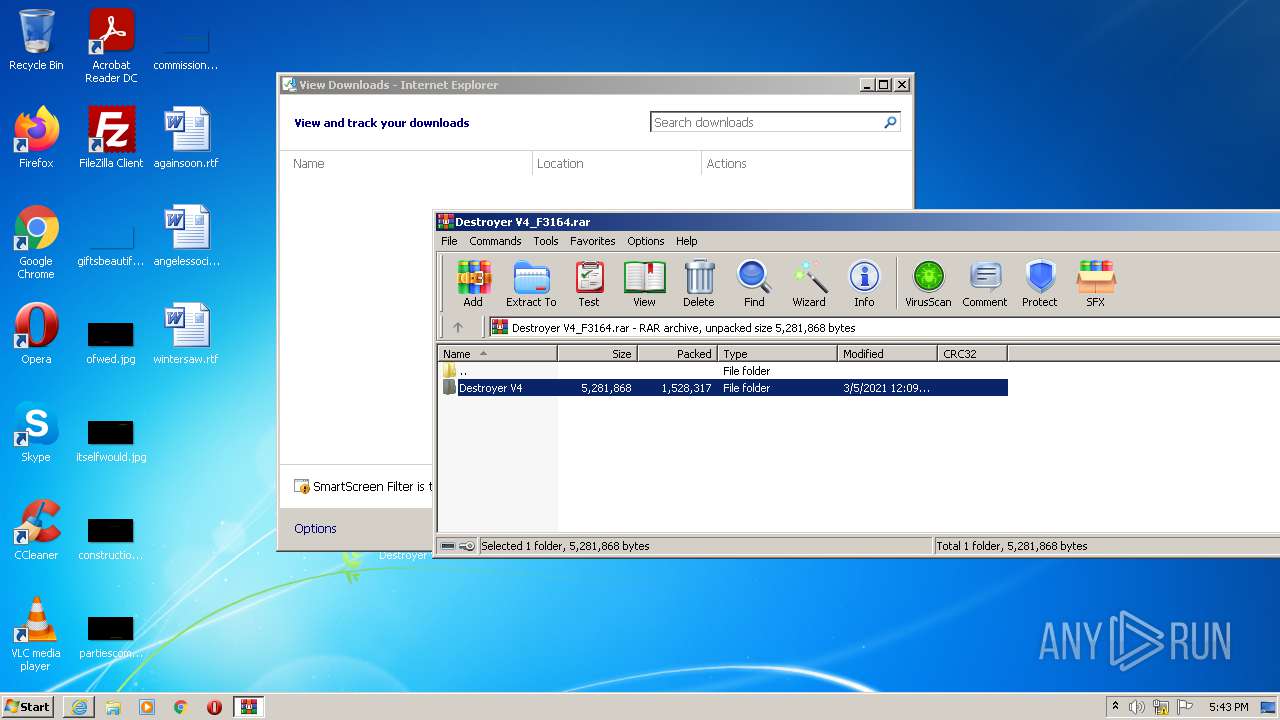Show hidden tray icons arrow

[1116, 706]
